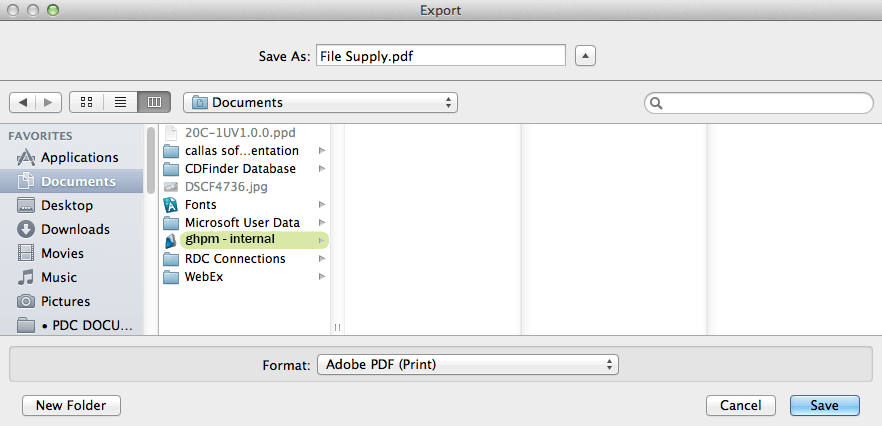This screenshot has width=882, height=426.
Task: Expand the Fonts folder arrow
Action: [322, 204]
